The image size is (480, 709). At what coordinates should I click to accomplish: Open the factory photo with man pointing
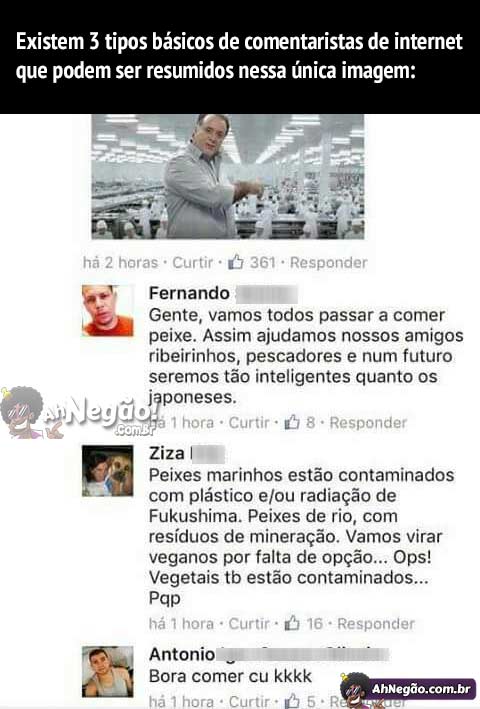[x=228, y=176]
